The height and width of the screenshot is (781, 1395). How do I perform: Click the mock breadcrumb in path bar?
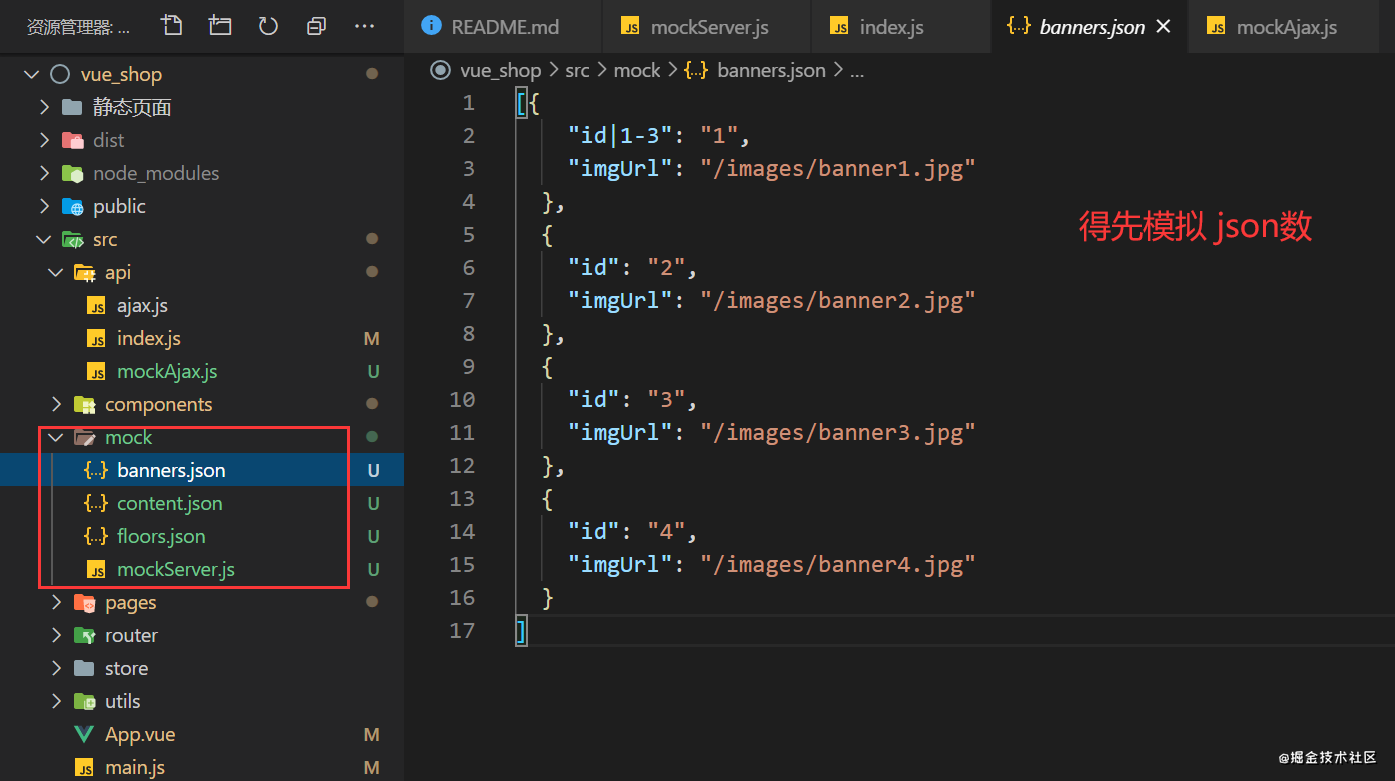point(637,70)
